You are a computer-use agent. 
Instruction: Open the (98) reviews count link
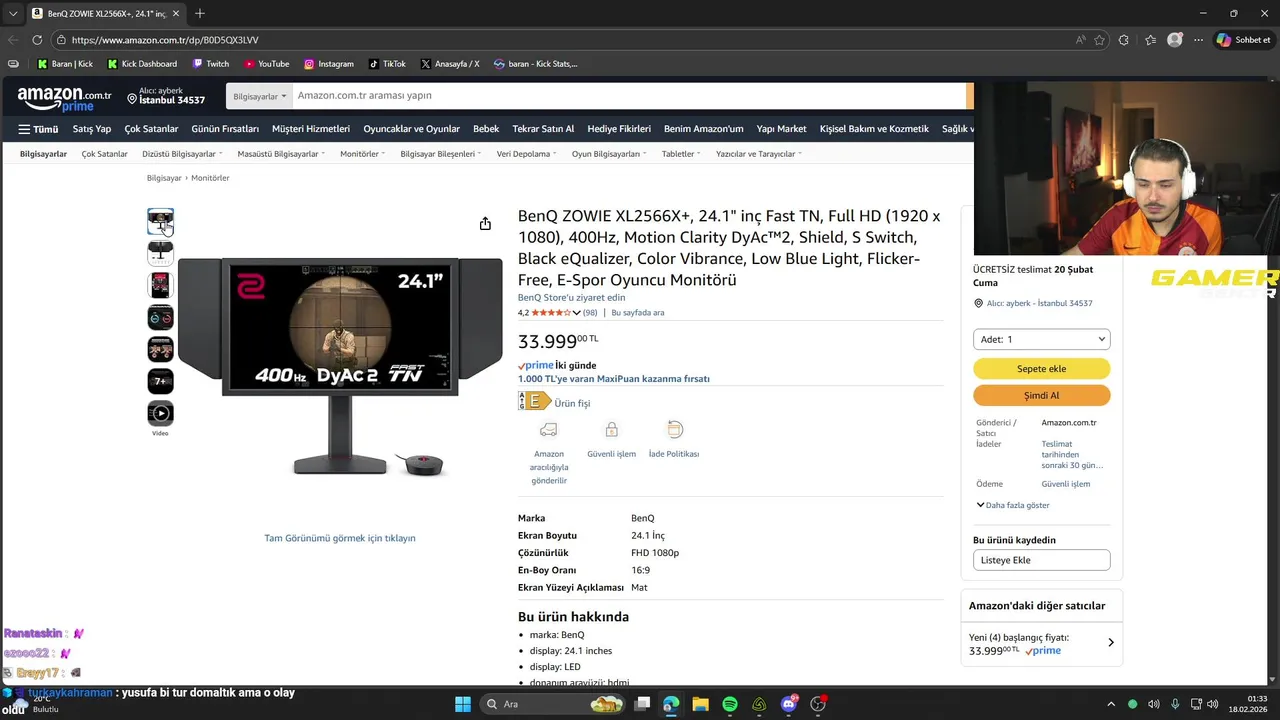coord(590,313)
